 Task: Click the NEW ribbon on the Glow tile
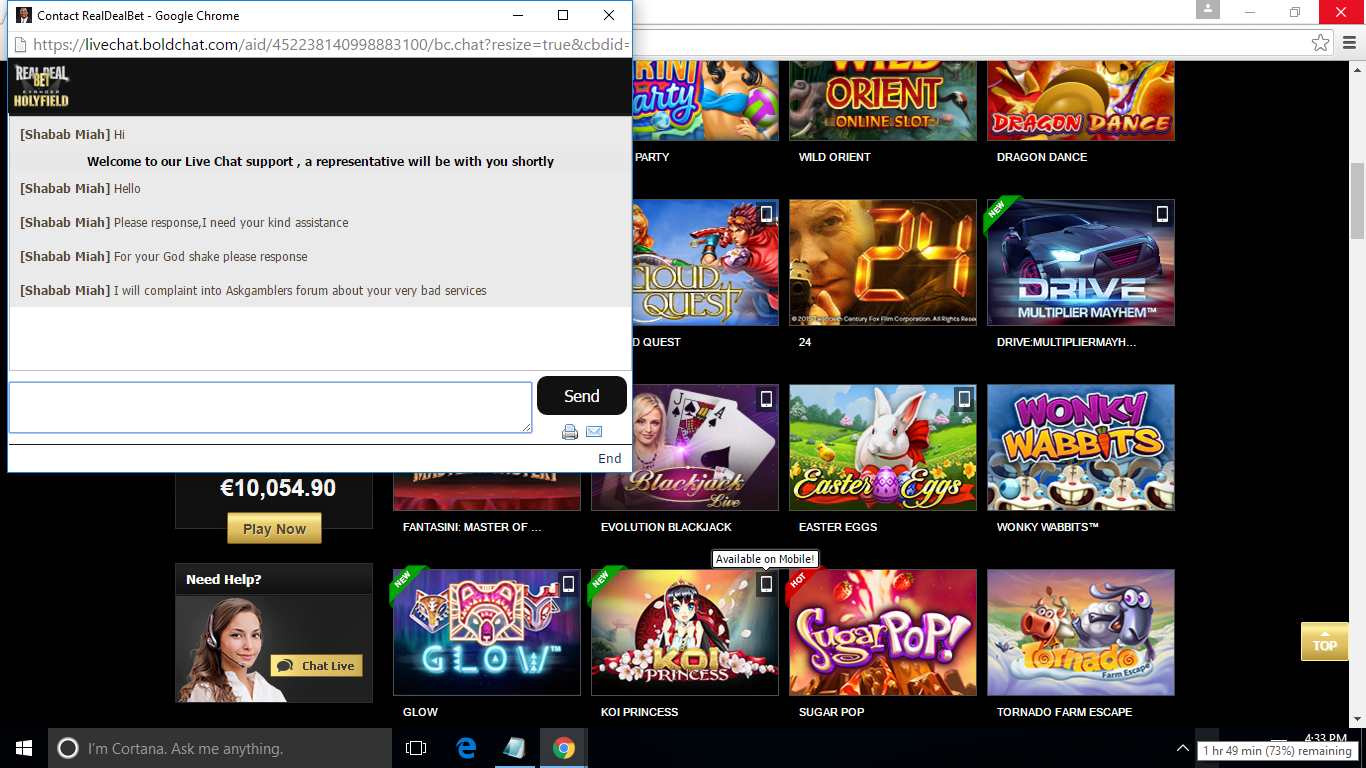(406, 583)
